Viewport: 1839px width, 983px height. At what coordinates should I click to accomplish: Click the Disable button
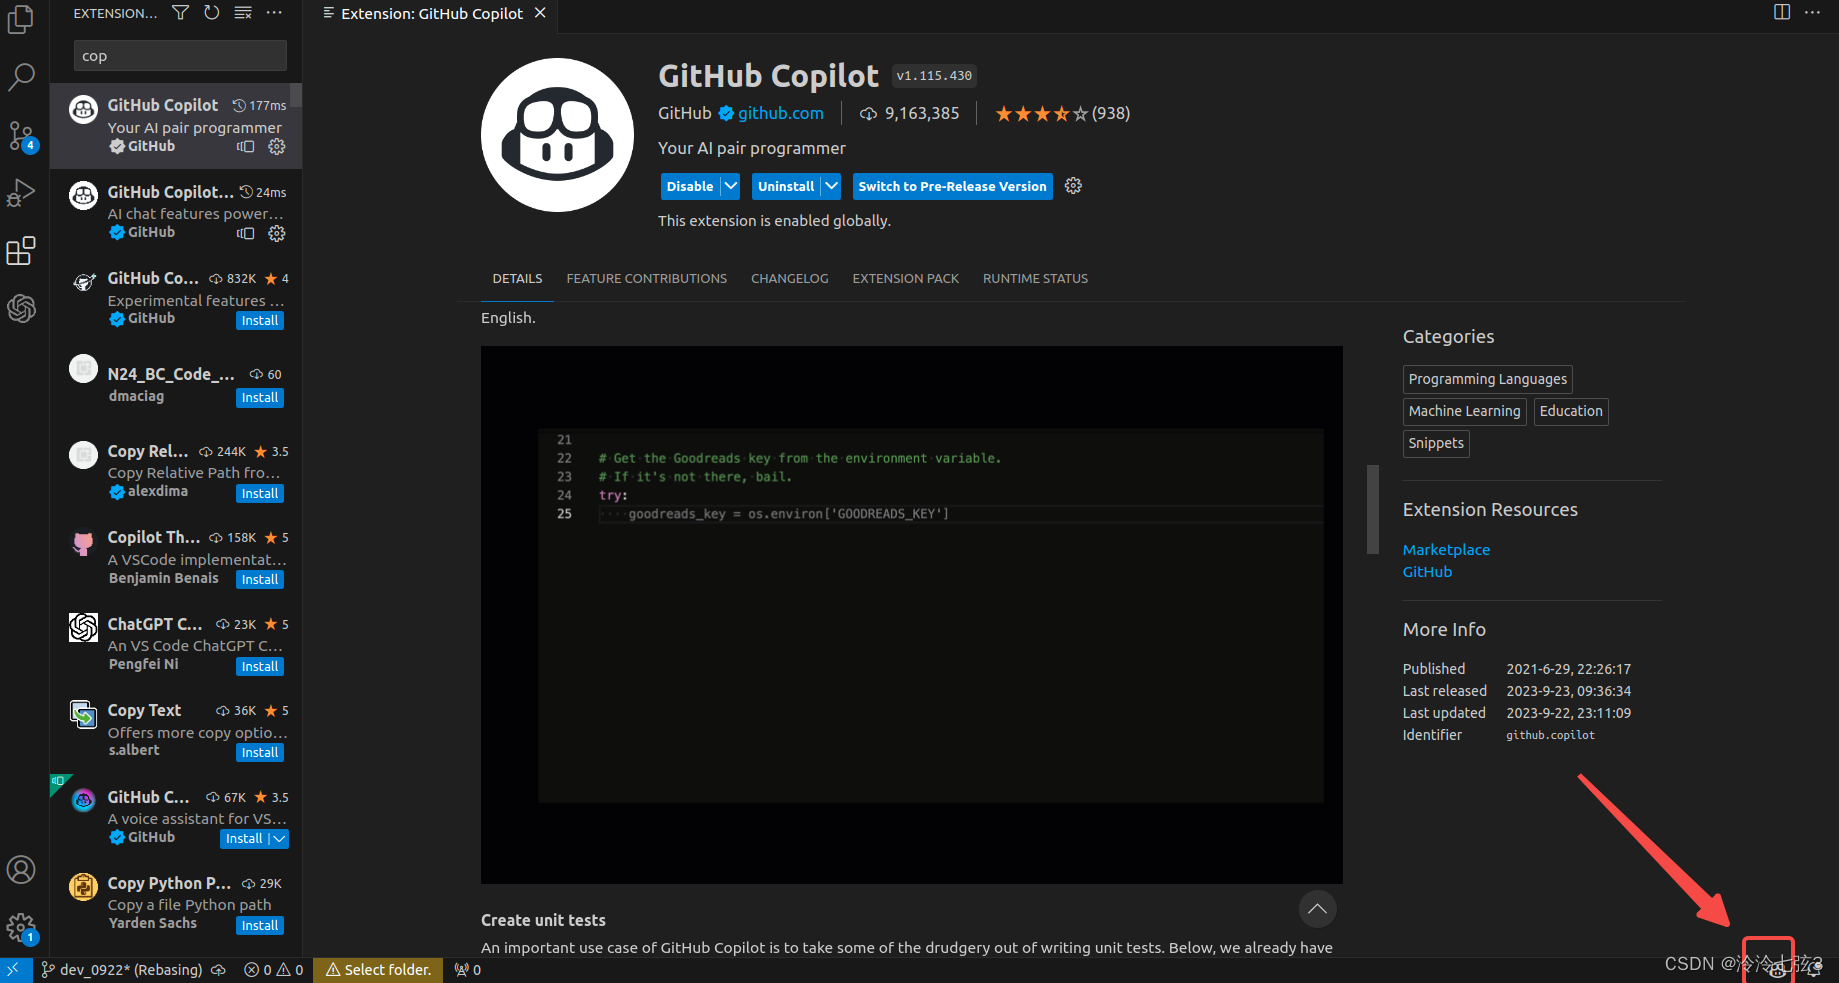pyautogui.click(x=690, y=186)
